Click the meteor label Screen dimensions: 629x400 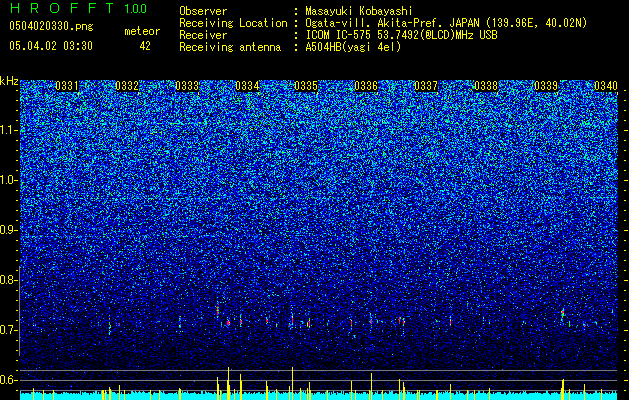142,31
